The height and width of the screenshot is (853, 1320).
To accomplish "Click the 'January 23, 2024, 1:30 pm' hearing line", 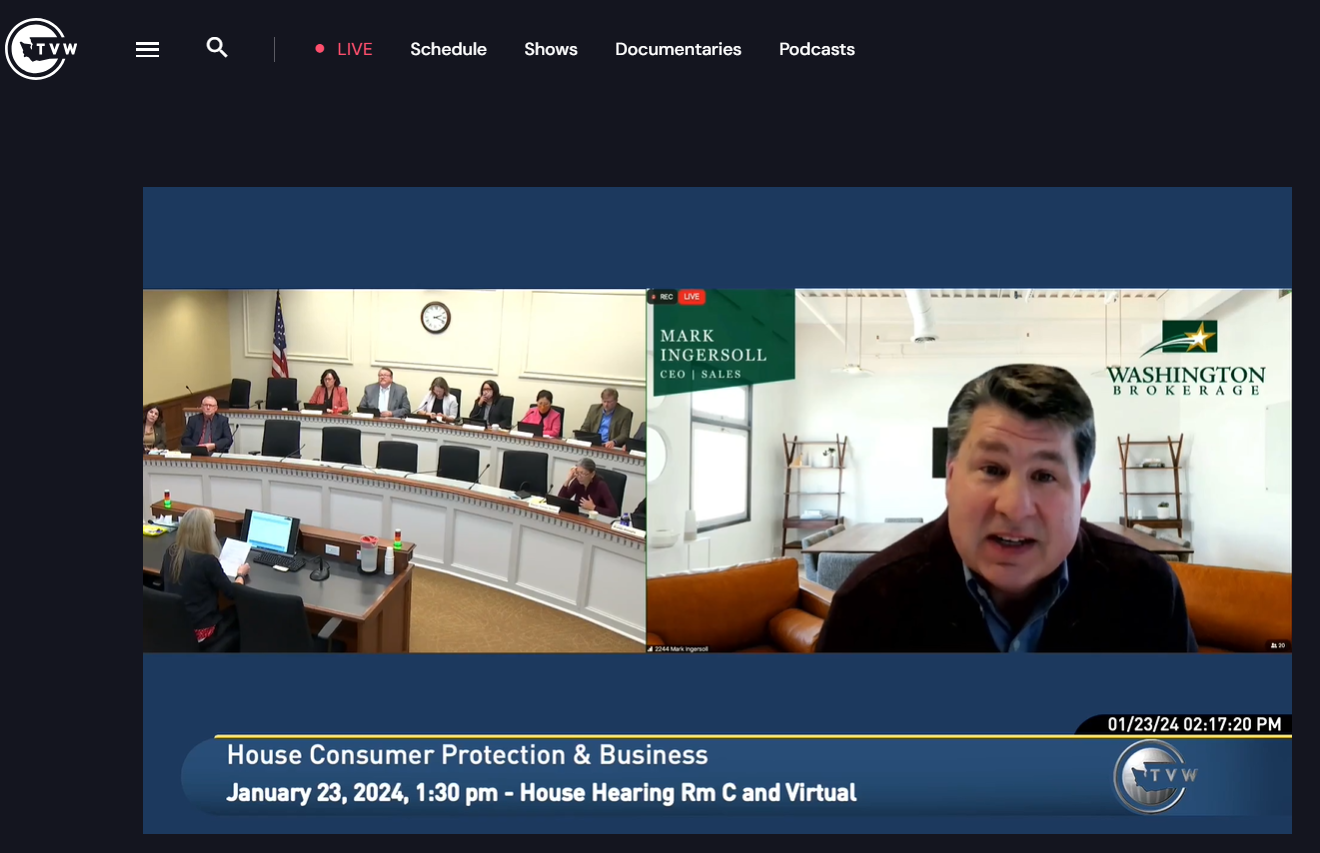I will point(541,793).
